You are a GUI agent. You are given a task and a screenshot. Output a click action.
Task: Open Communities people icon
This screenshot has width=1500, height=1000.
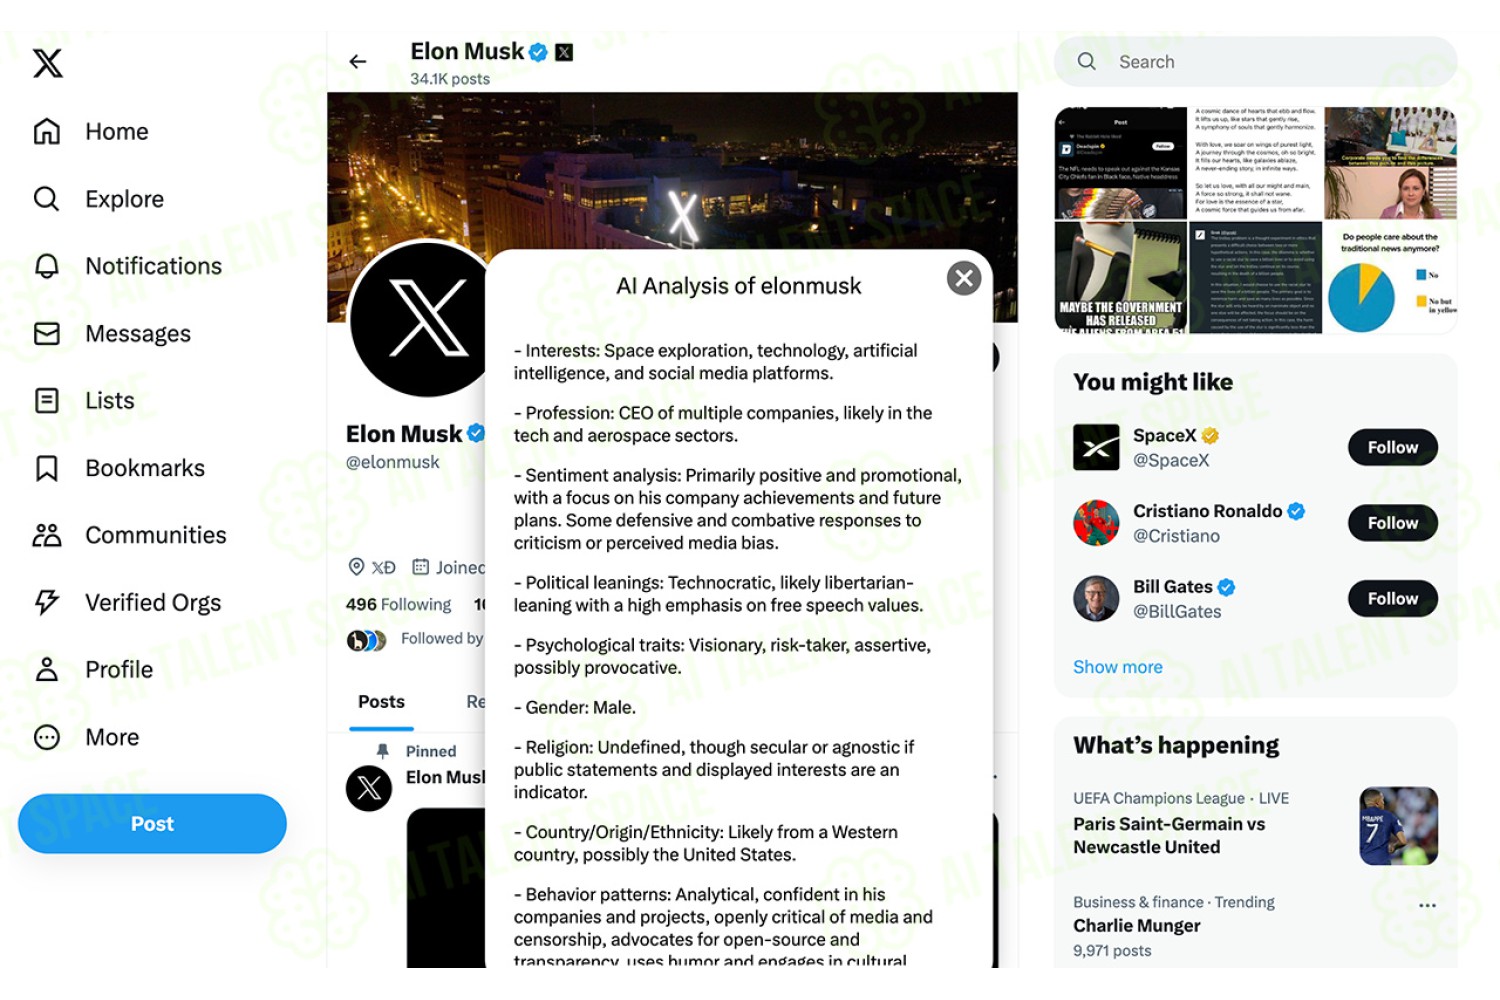coord(47,535)
